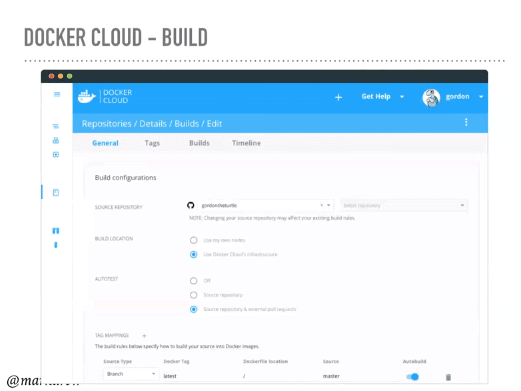
Task: Add a tag mapping with plus icon
Action: coord(144,336)
